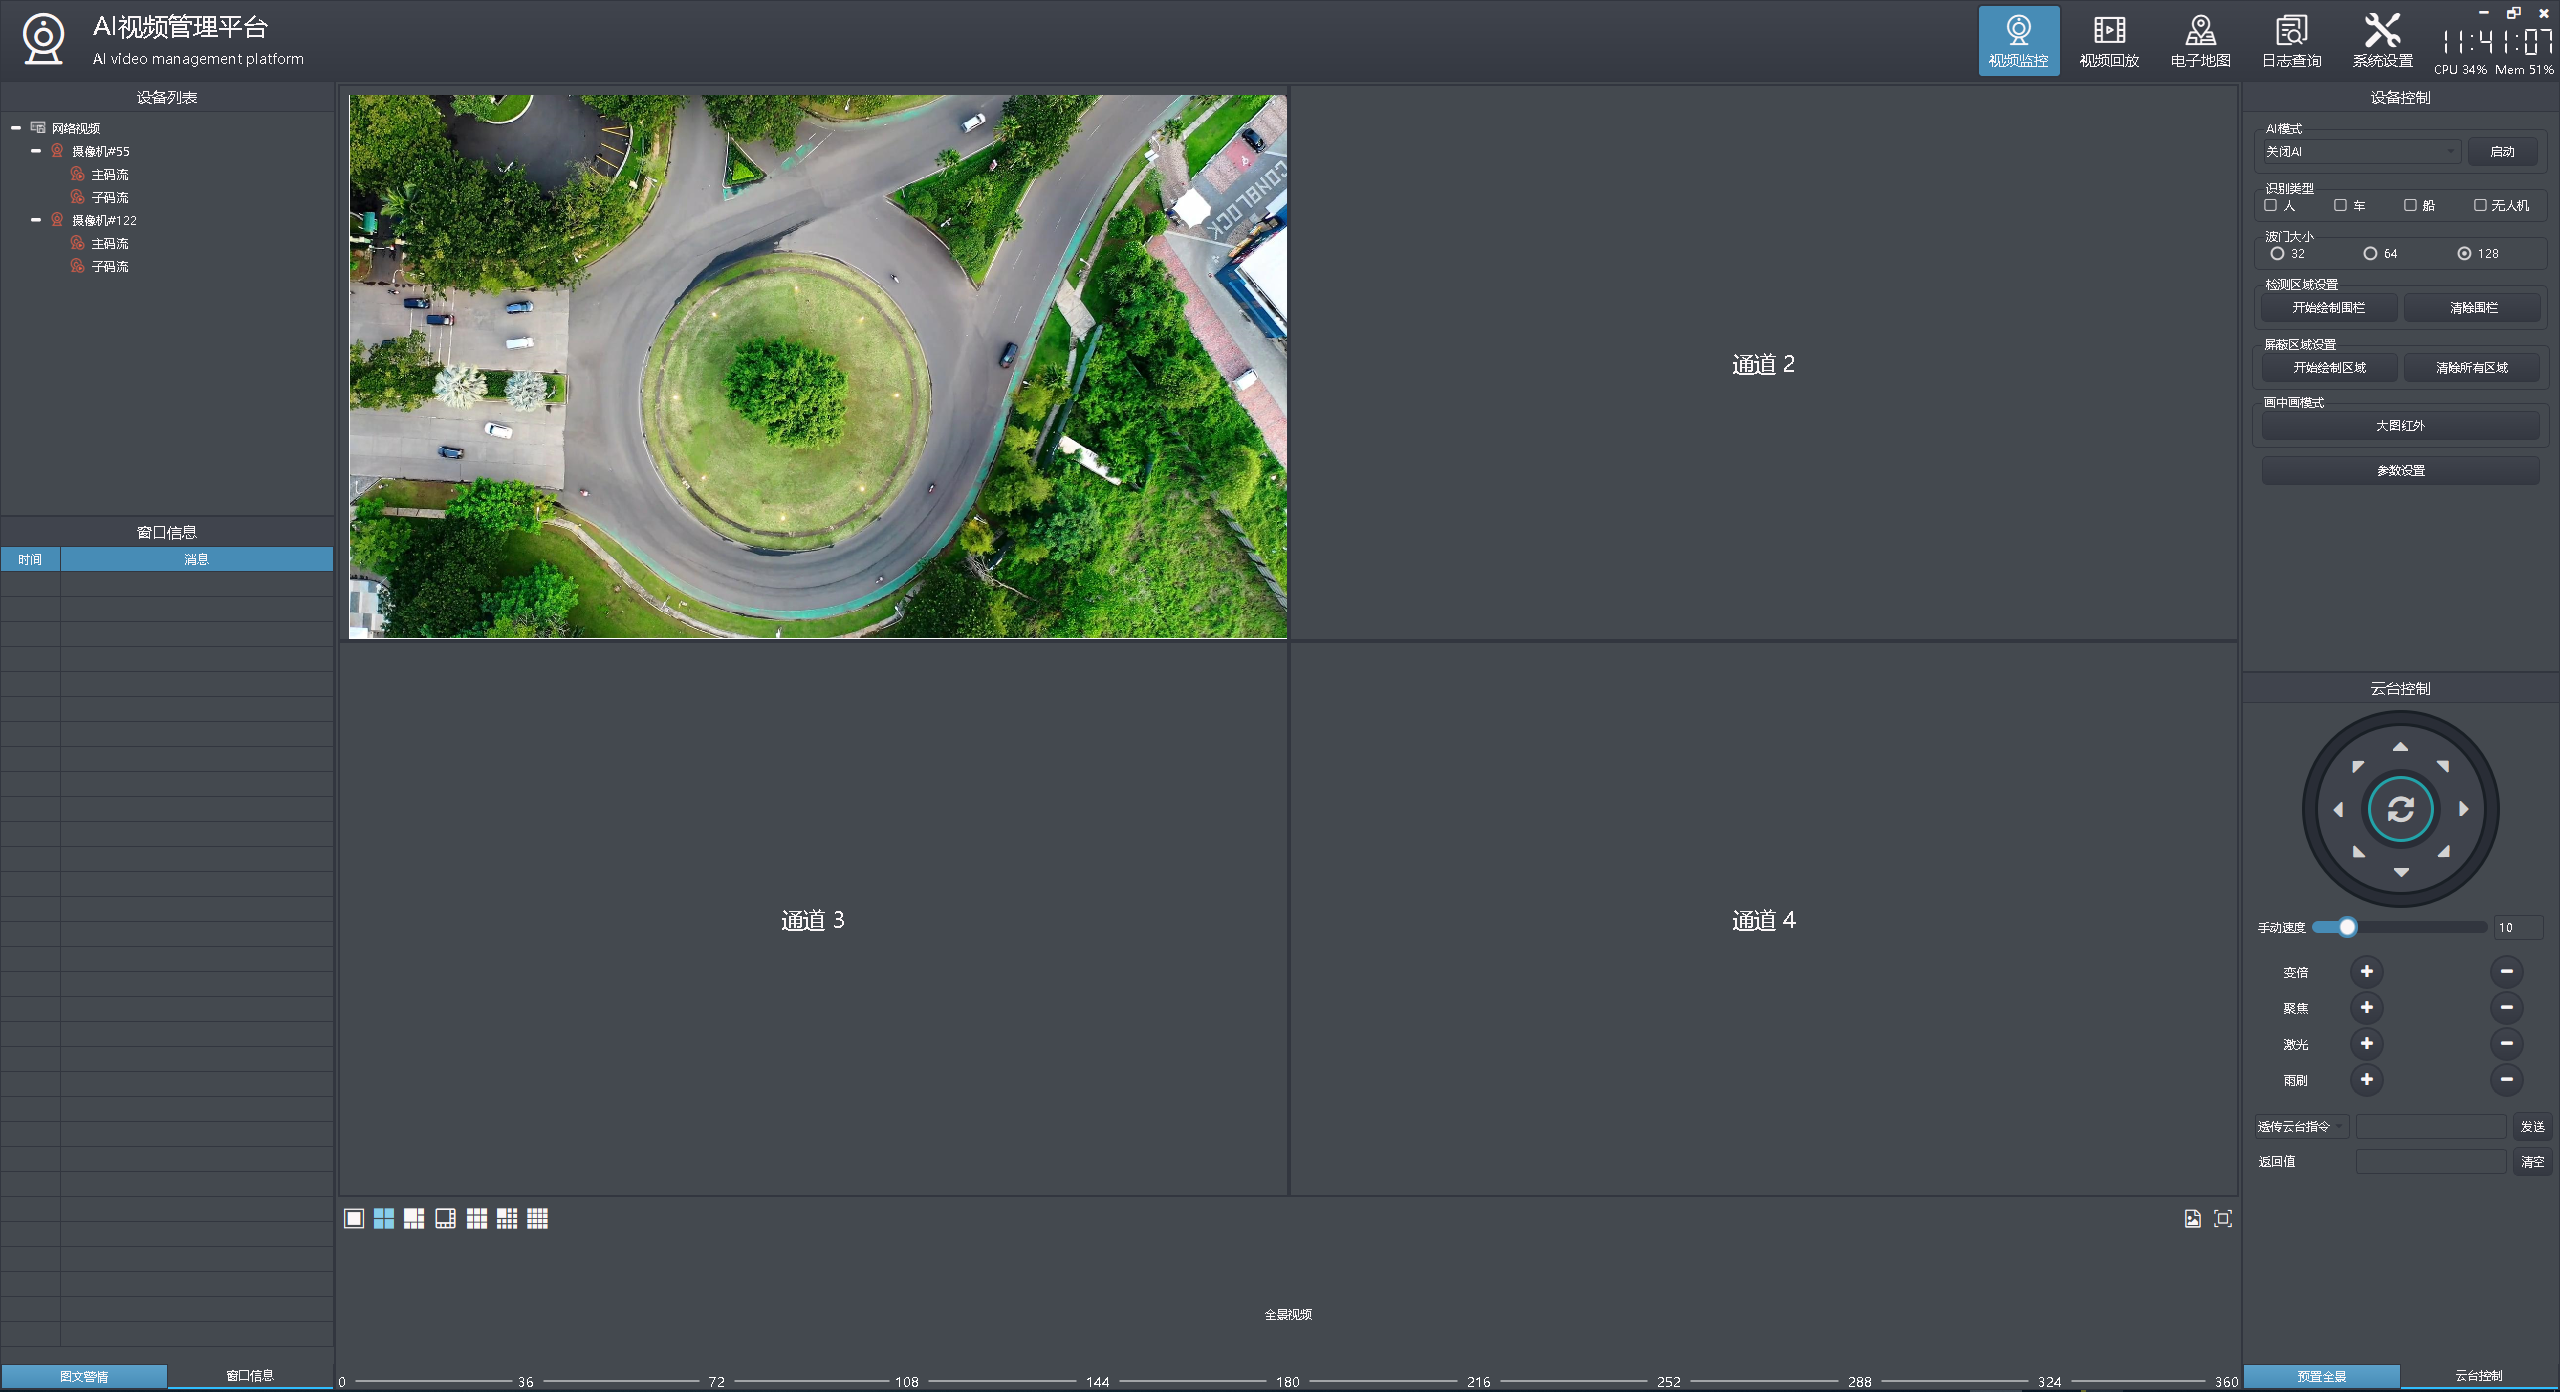Increase 聚焦 focus with plus button
The width and height of the screenshot is (2560, 1392).
pos(2366,1008)
